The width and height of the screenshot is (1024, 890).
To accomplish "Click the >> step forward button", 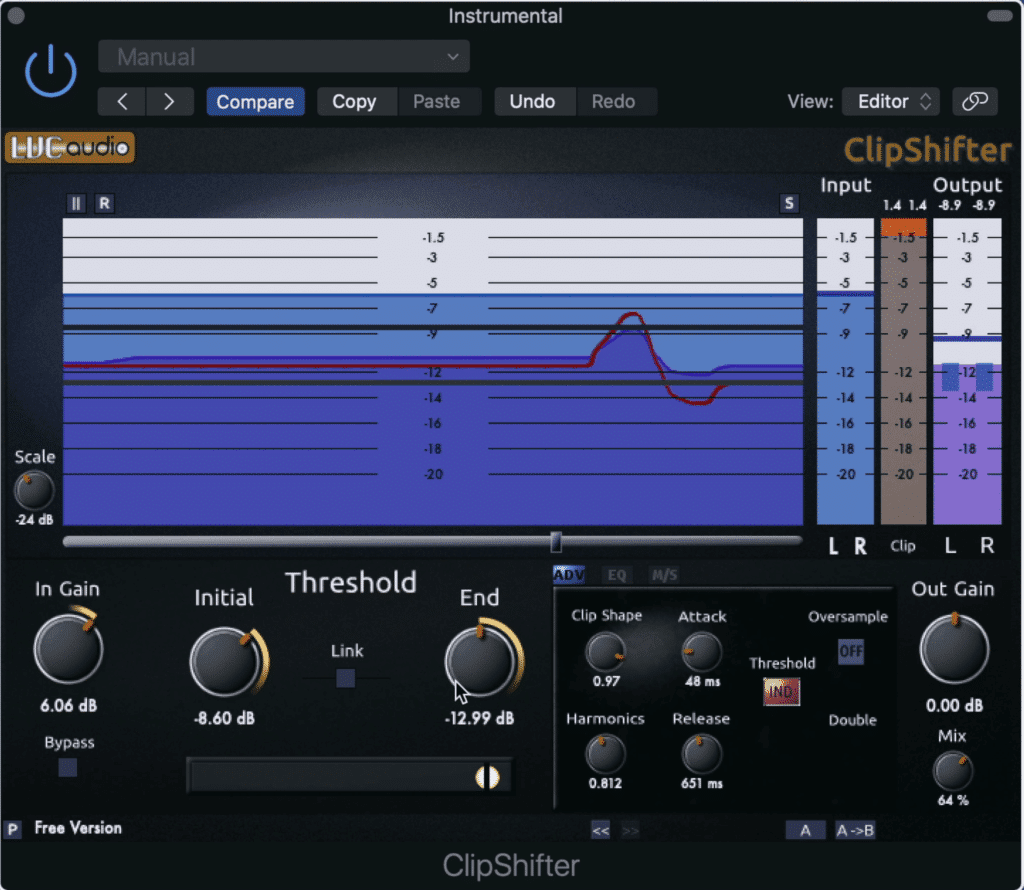I will 630,831.
